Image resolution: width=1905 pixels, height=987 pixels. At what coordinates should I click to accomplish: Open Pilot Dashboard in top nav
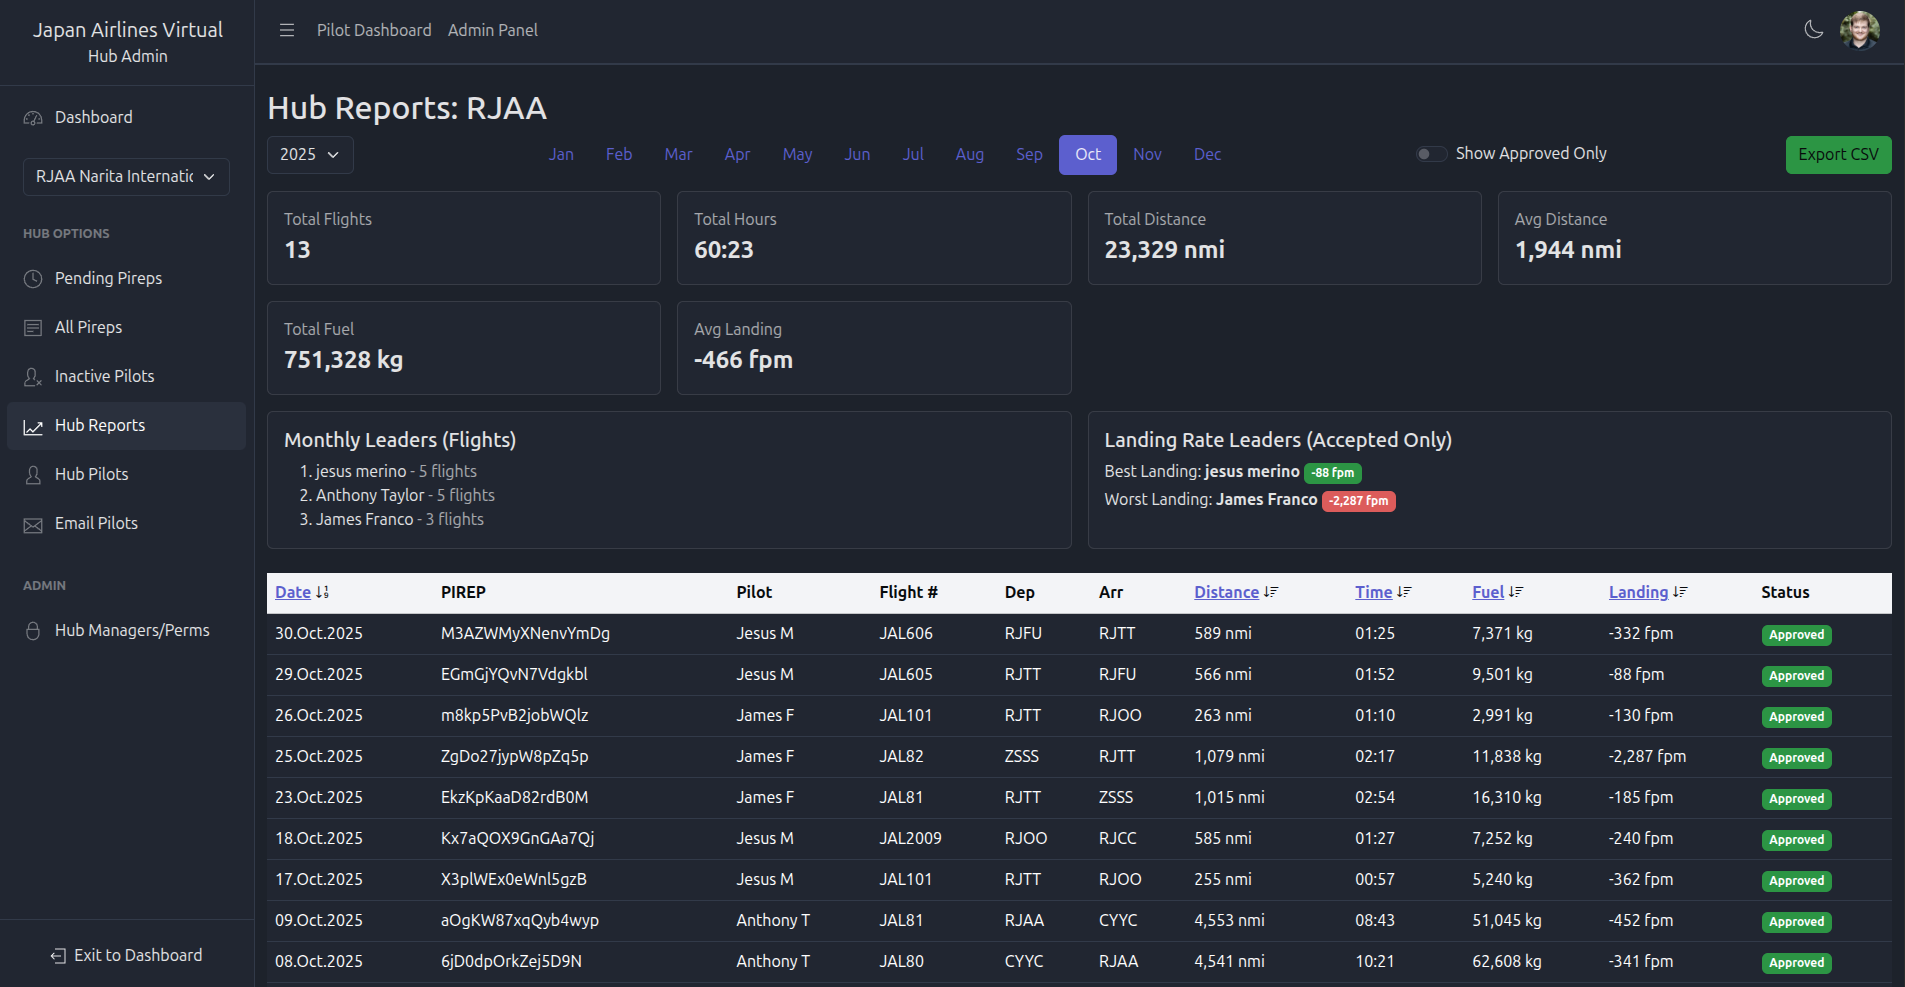[374, 30]
